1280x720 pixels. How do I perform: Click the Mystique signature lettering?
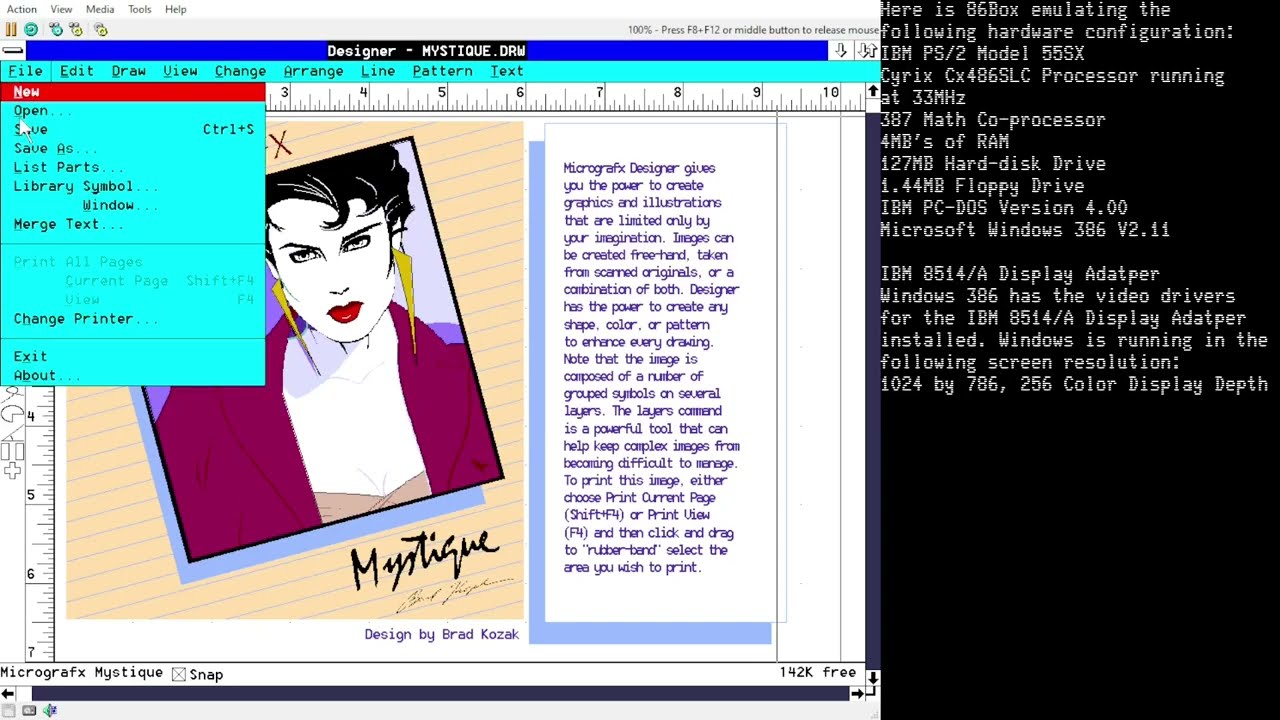423,560
